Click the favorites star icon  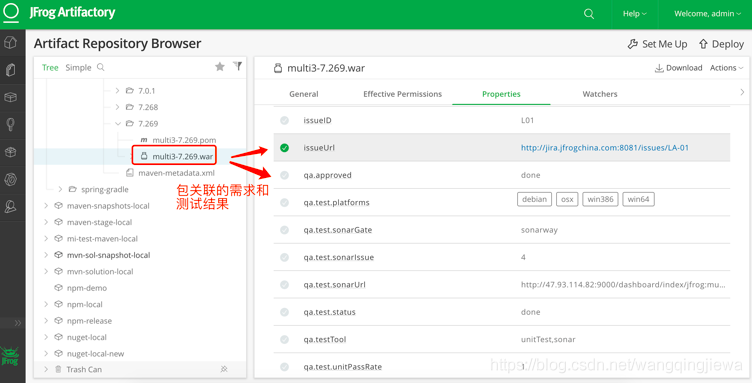(x=220, y=67)
